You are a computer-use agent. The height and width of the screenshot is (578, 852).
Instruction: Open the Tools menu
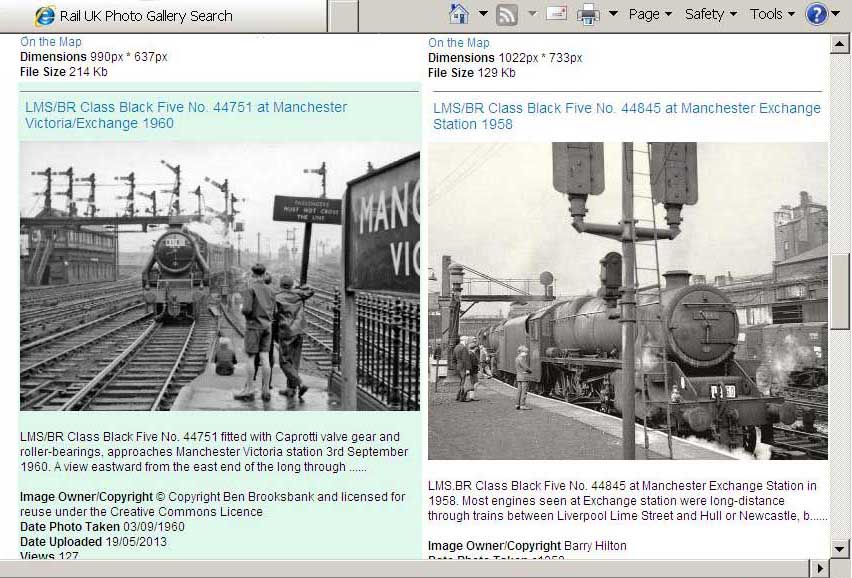point(772,14)
